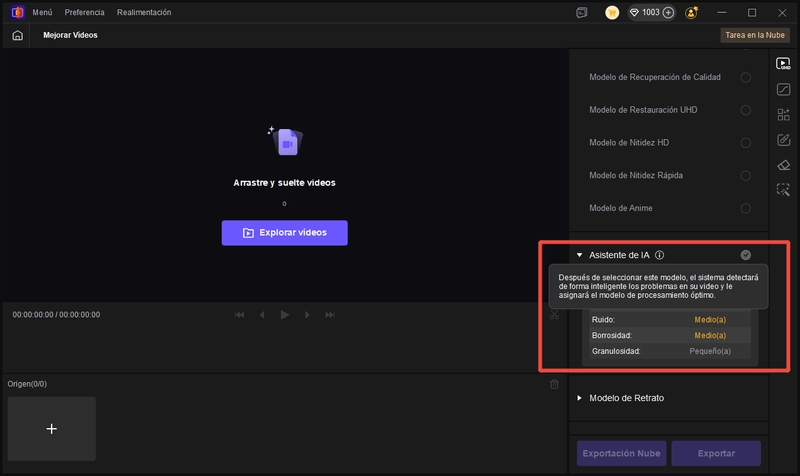Click the info icon beside Asistente de IA

pyautogui.click(x=659, y=255)
